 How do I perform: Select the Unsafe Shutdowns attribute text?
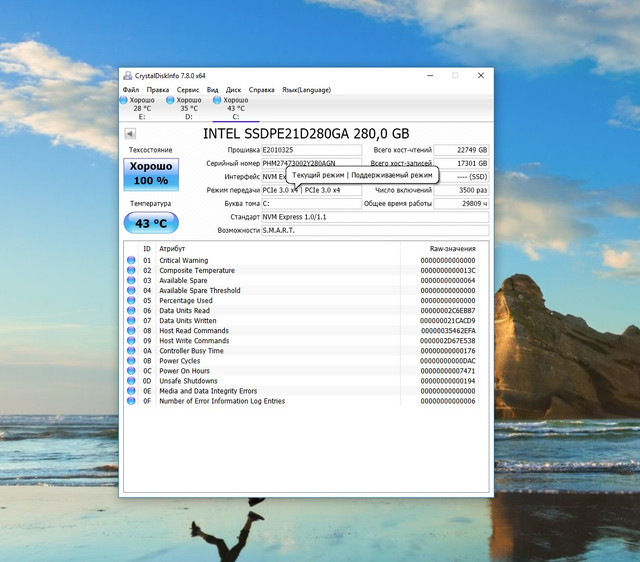(188, 381)
